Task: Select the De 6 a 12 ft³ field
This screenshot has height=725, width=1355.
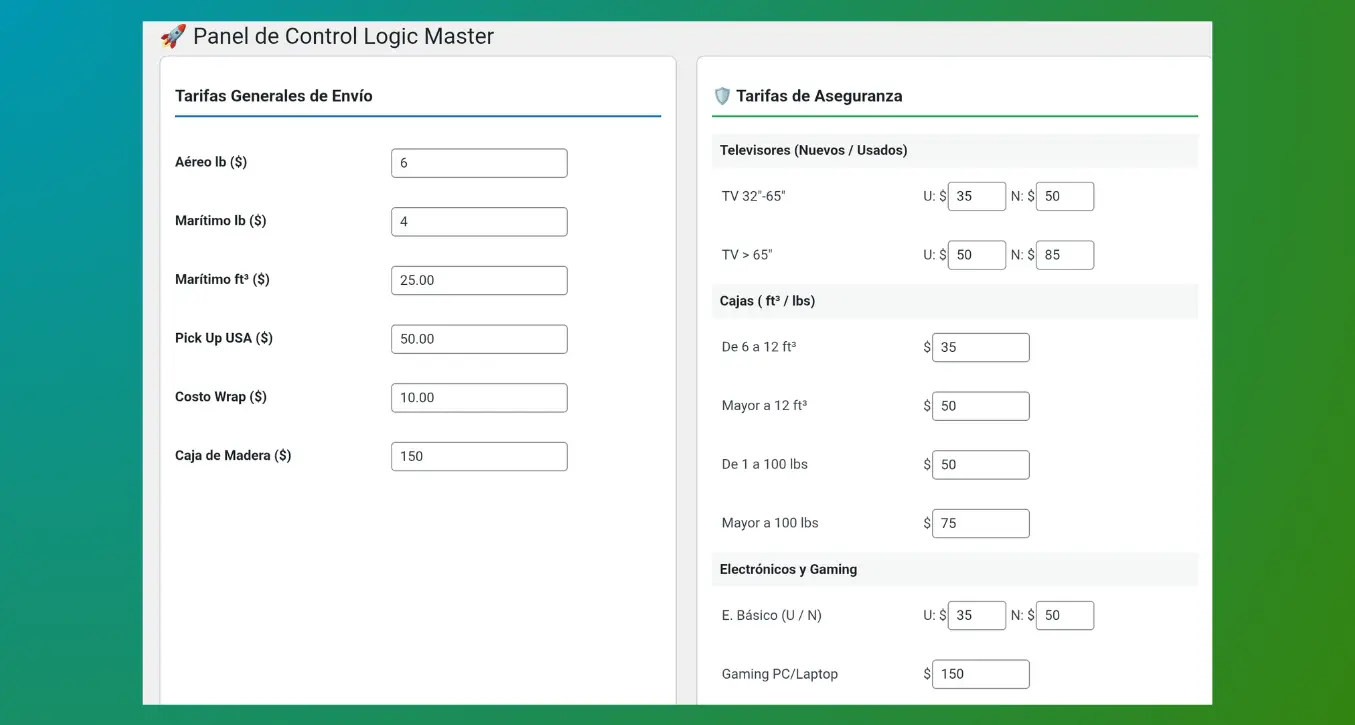Action: click(x=980, y=348)
